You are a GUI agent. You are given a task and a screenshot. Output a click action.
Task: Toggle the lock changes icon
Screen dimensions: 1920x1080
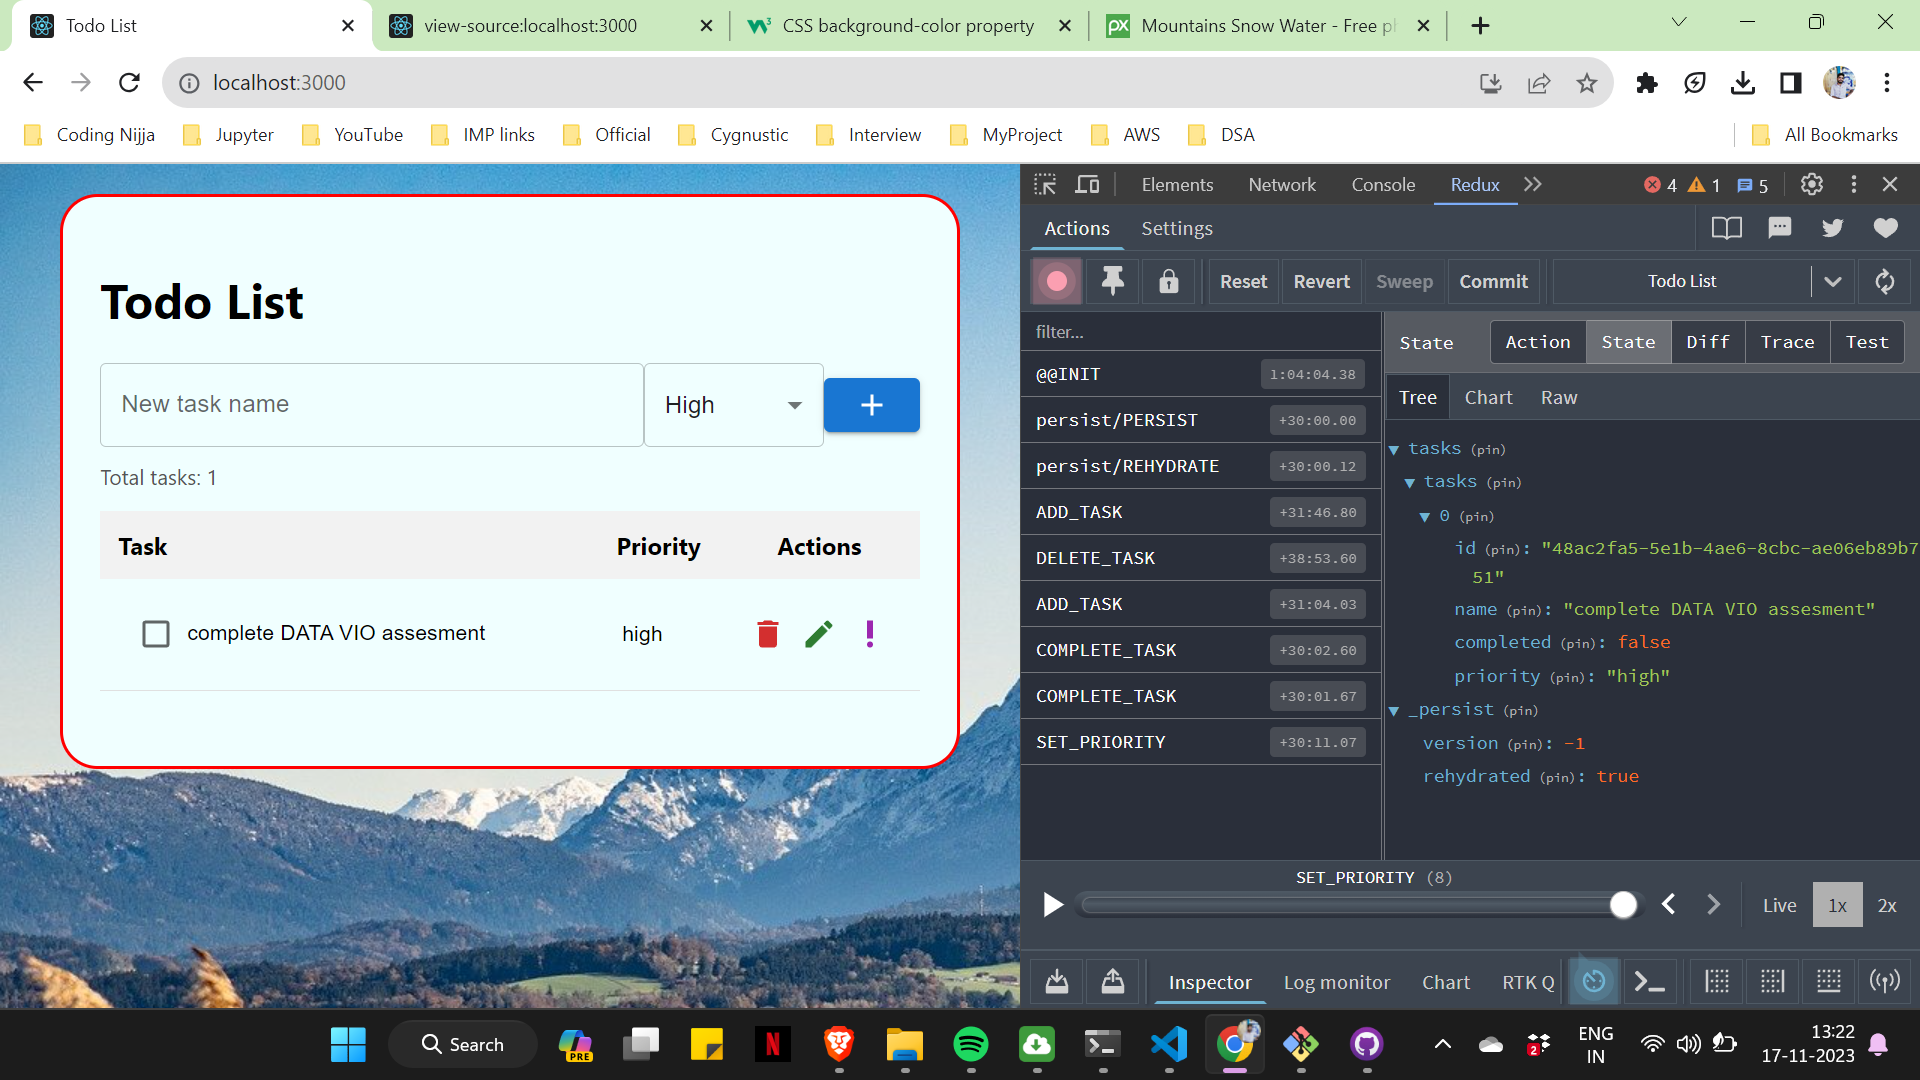pyautogui.click(x=1168, y=281)
